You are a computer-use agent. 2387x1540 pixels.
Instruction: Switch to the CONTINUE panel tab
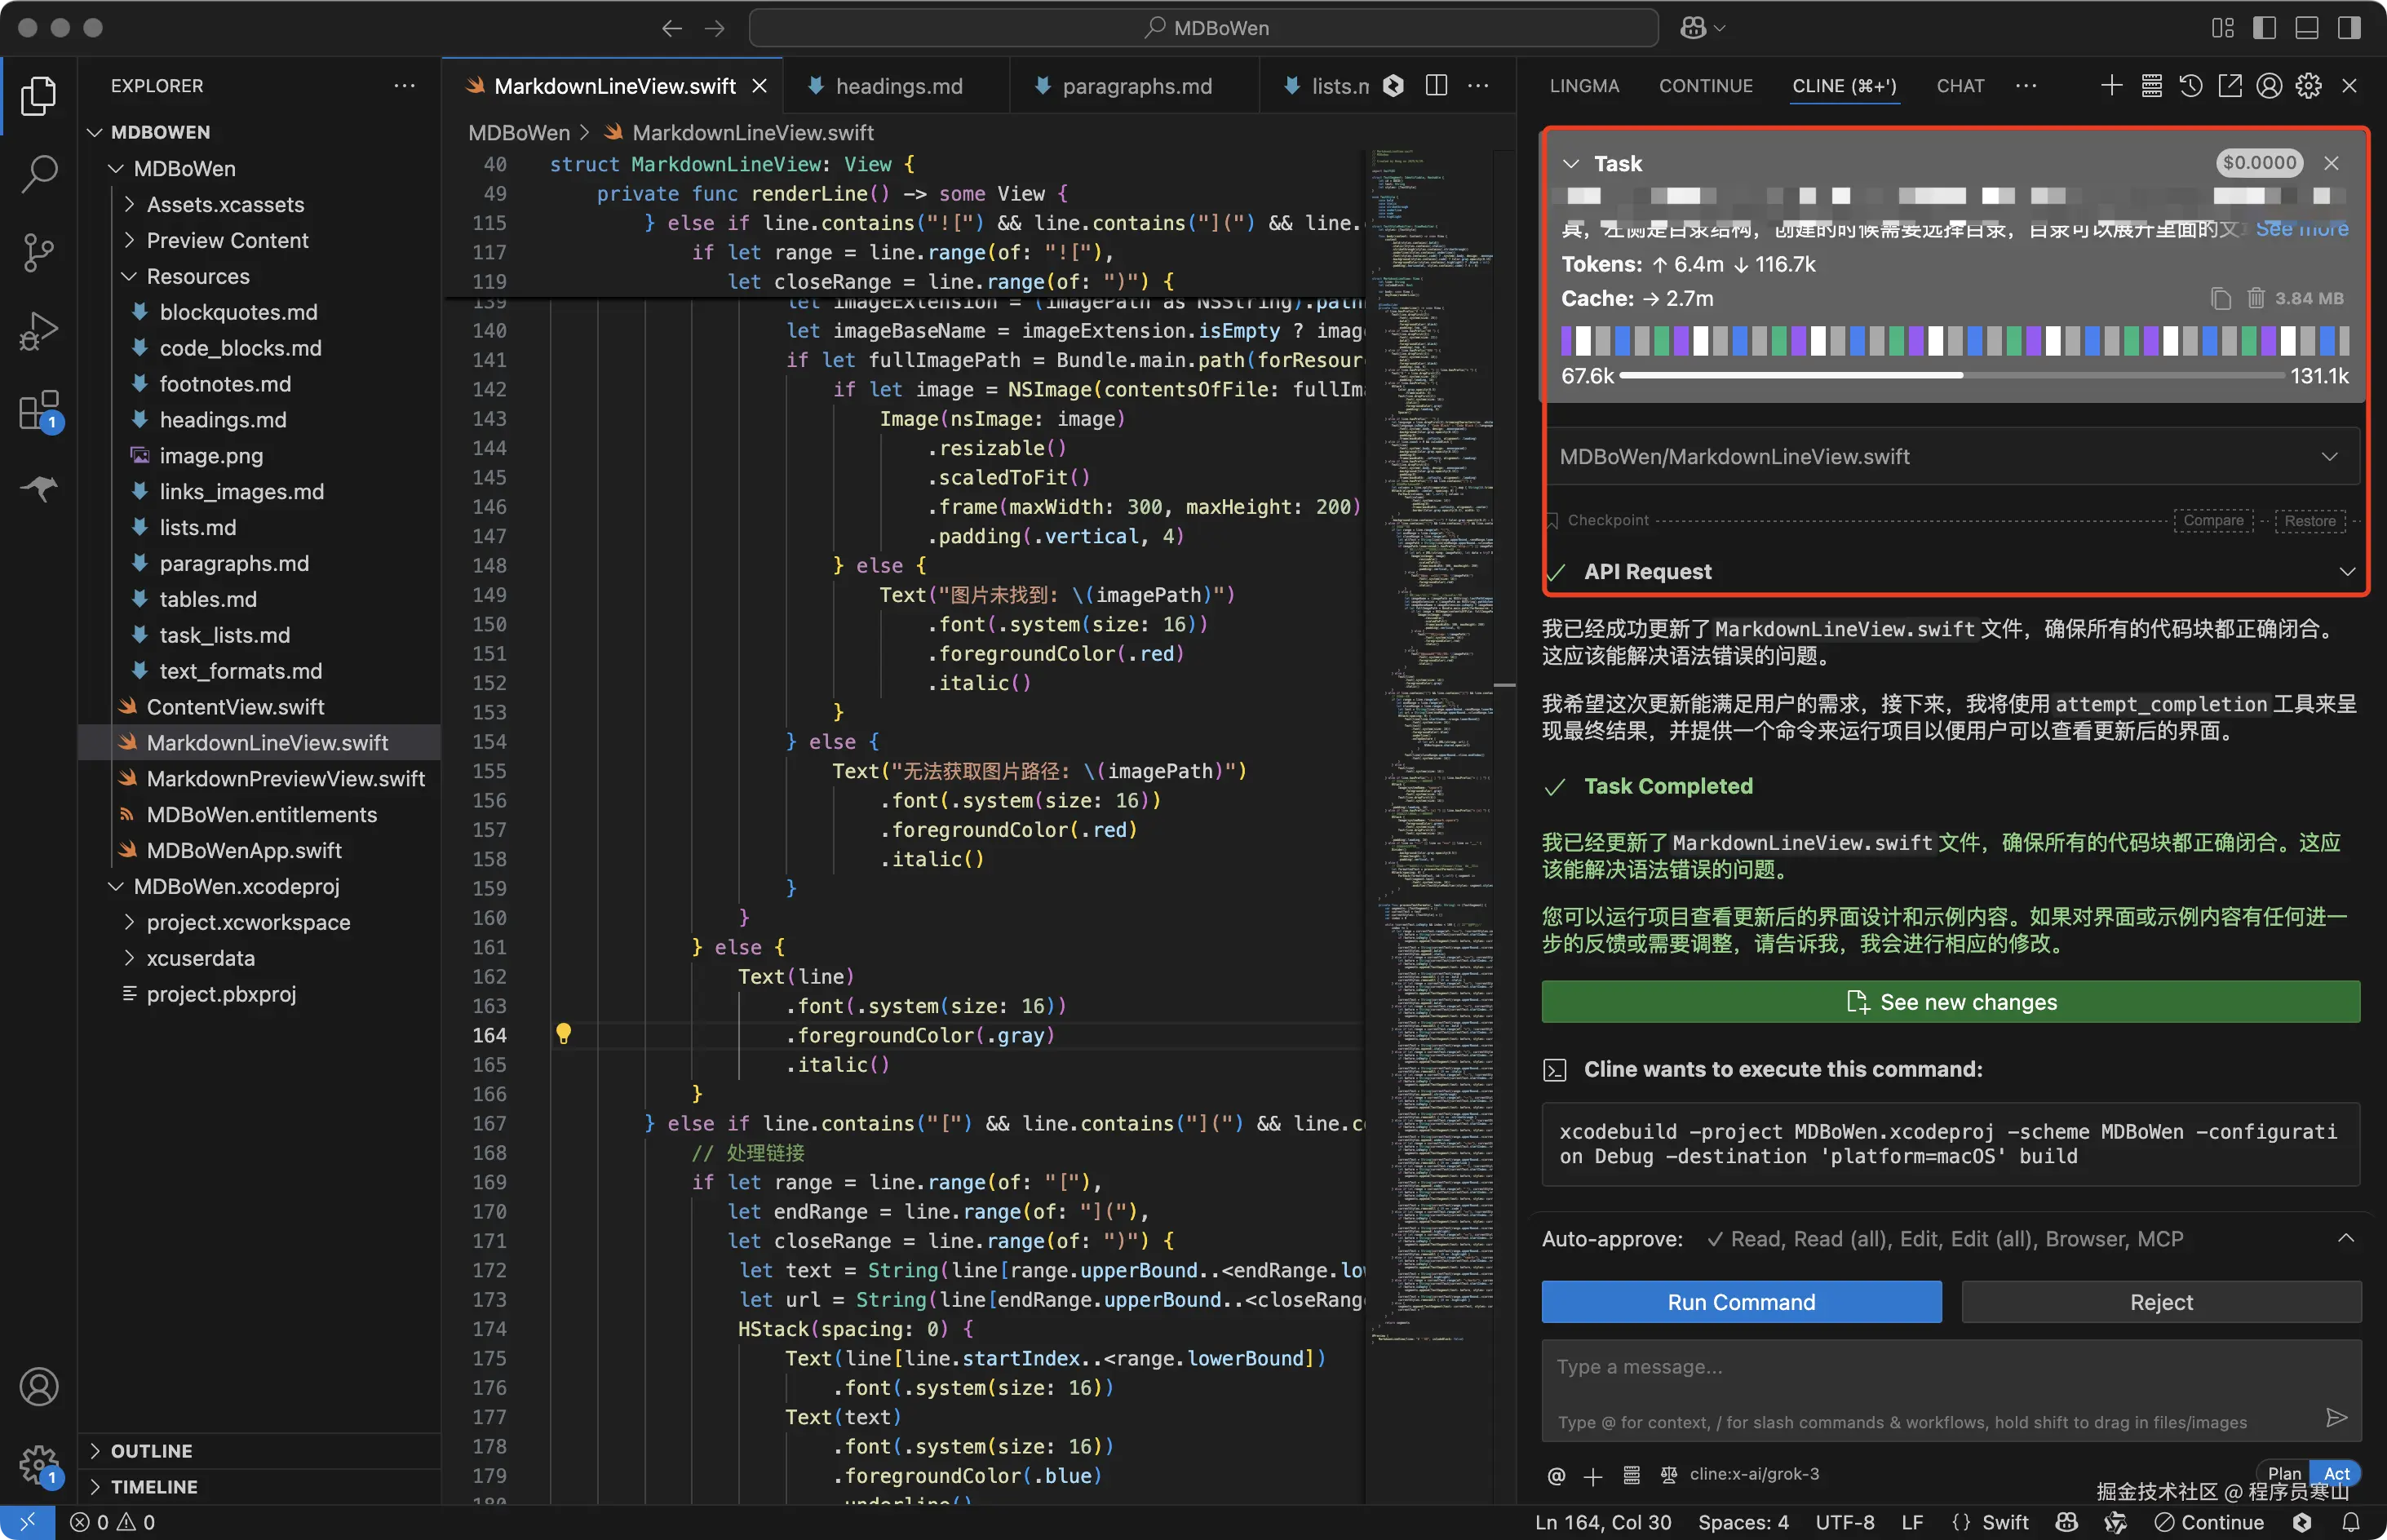[x=1705, y=86]
